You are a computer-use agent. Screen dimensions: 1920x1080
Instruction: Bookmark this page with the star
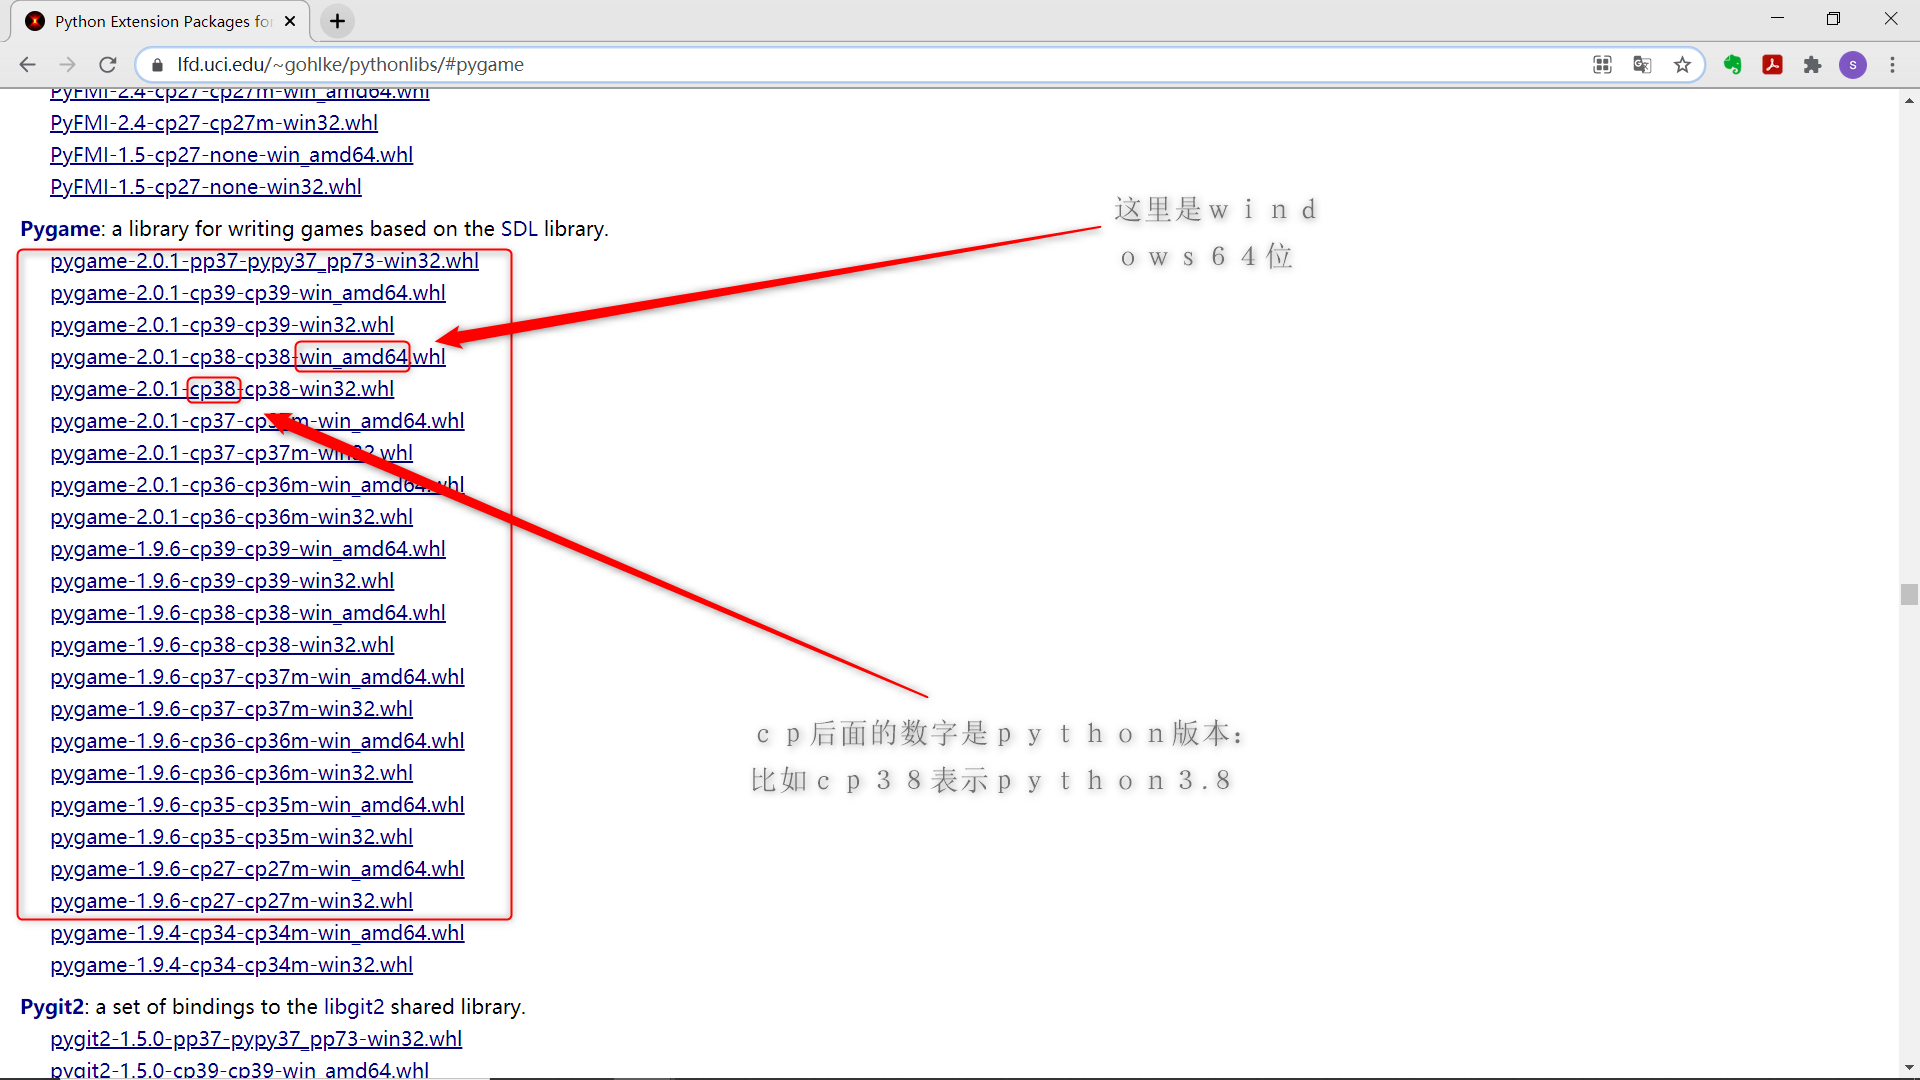tap(1683, 64)
